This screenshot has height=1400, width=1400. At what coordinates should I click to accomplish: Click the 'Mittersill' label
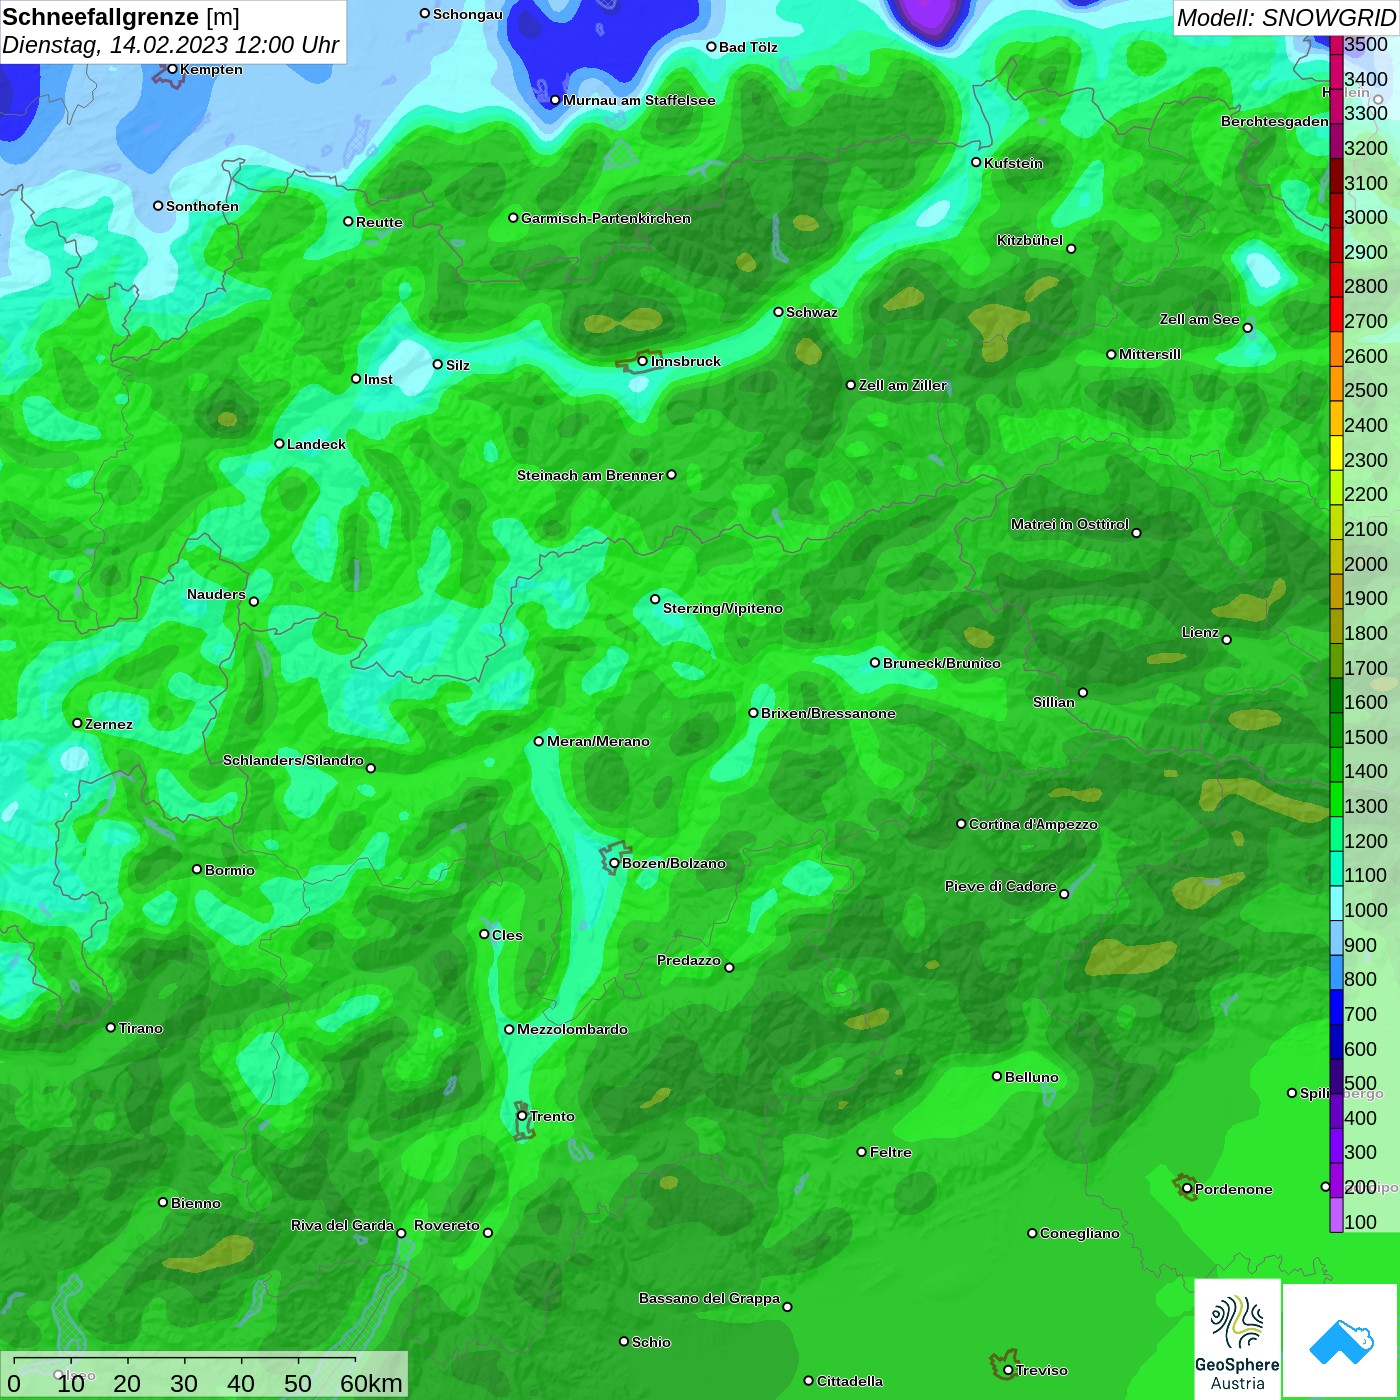[1150, 354]
